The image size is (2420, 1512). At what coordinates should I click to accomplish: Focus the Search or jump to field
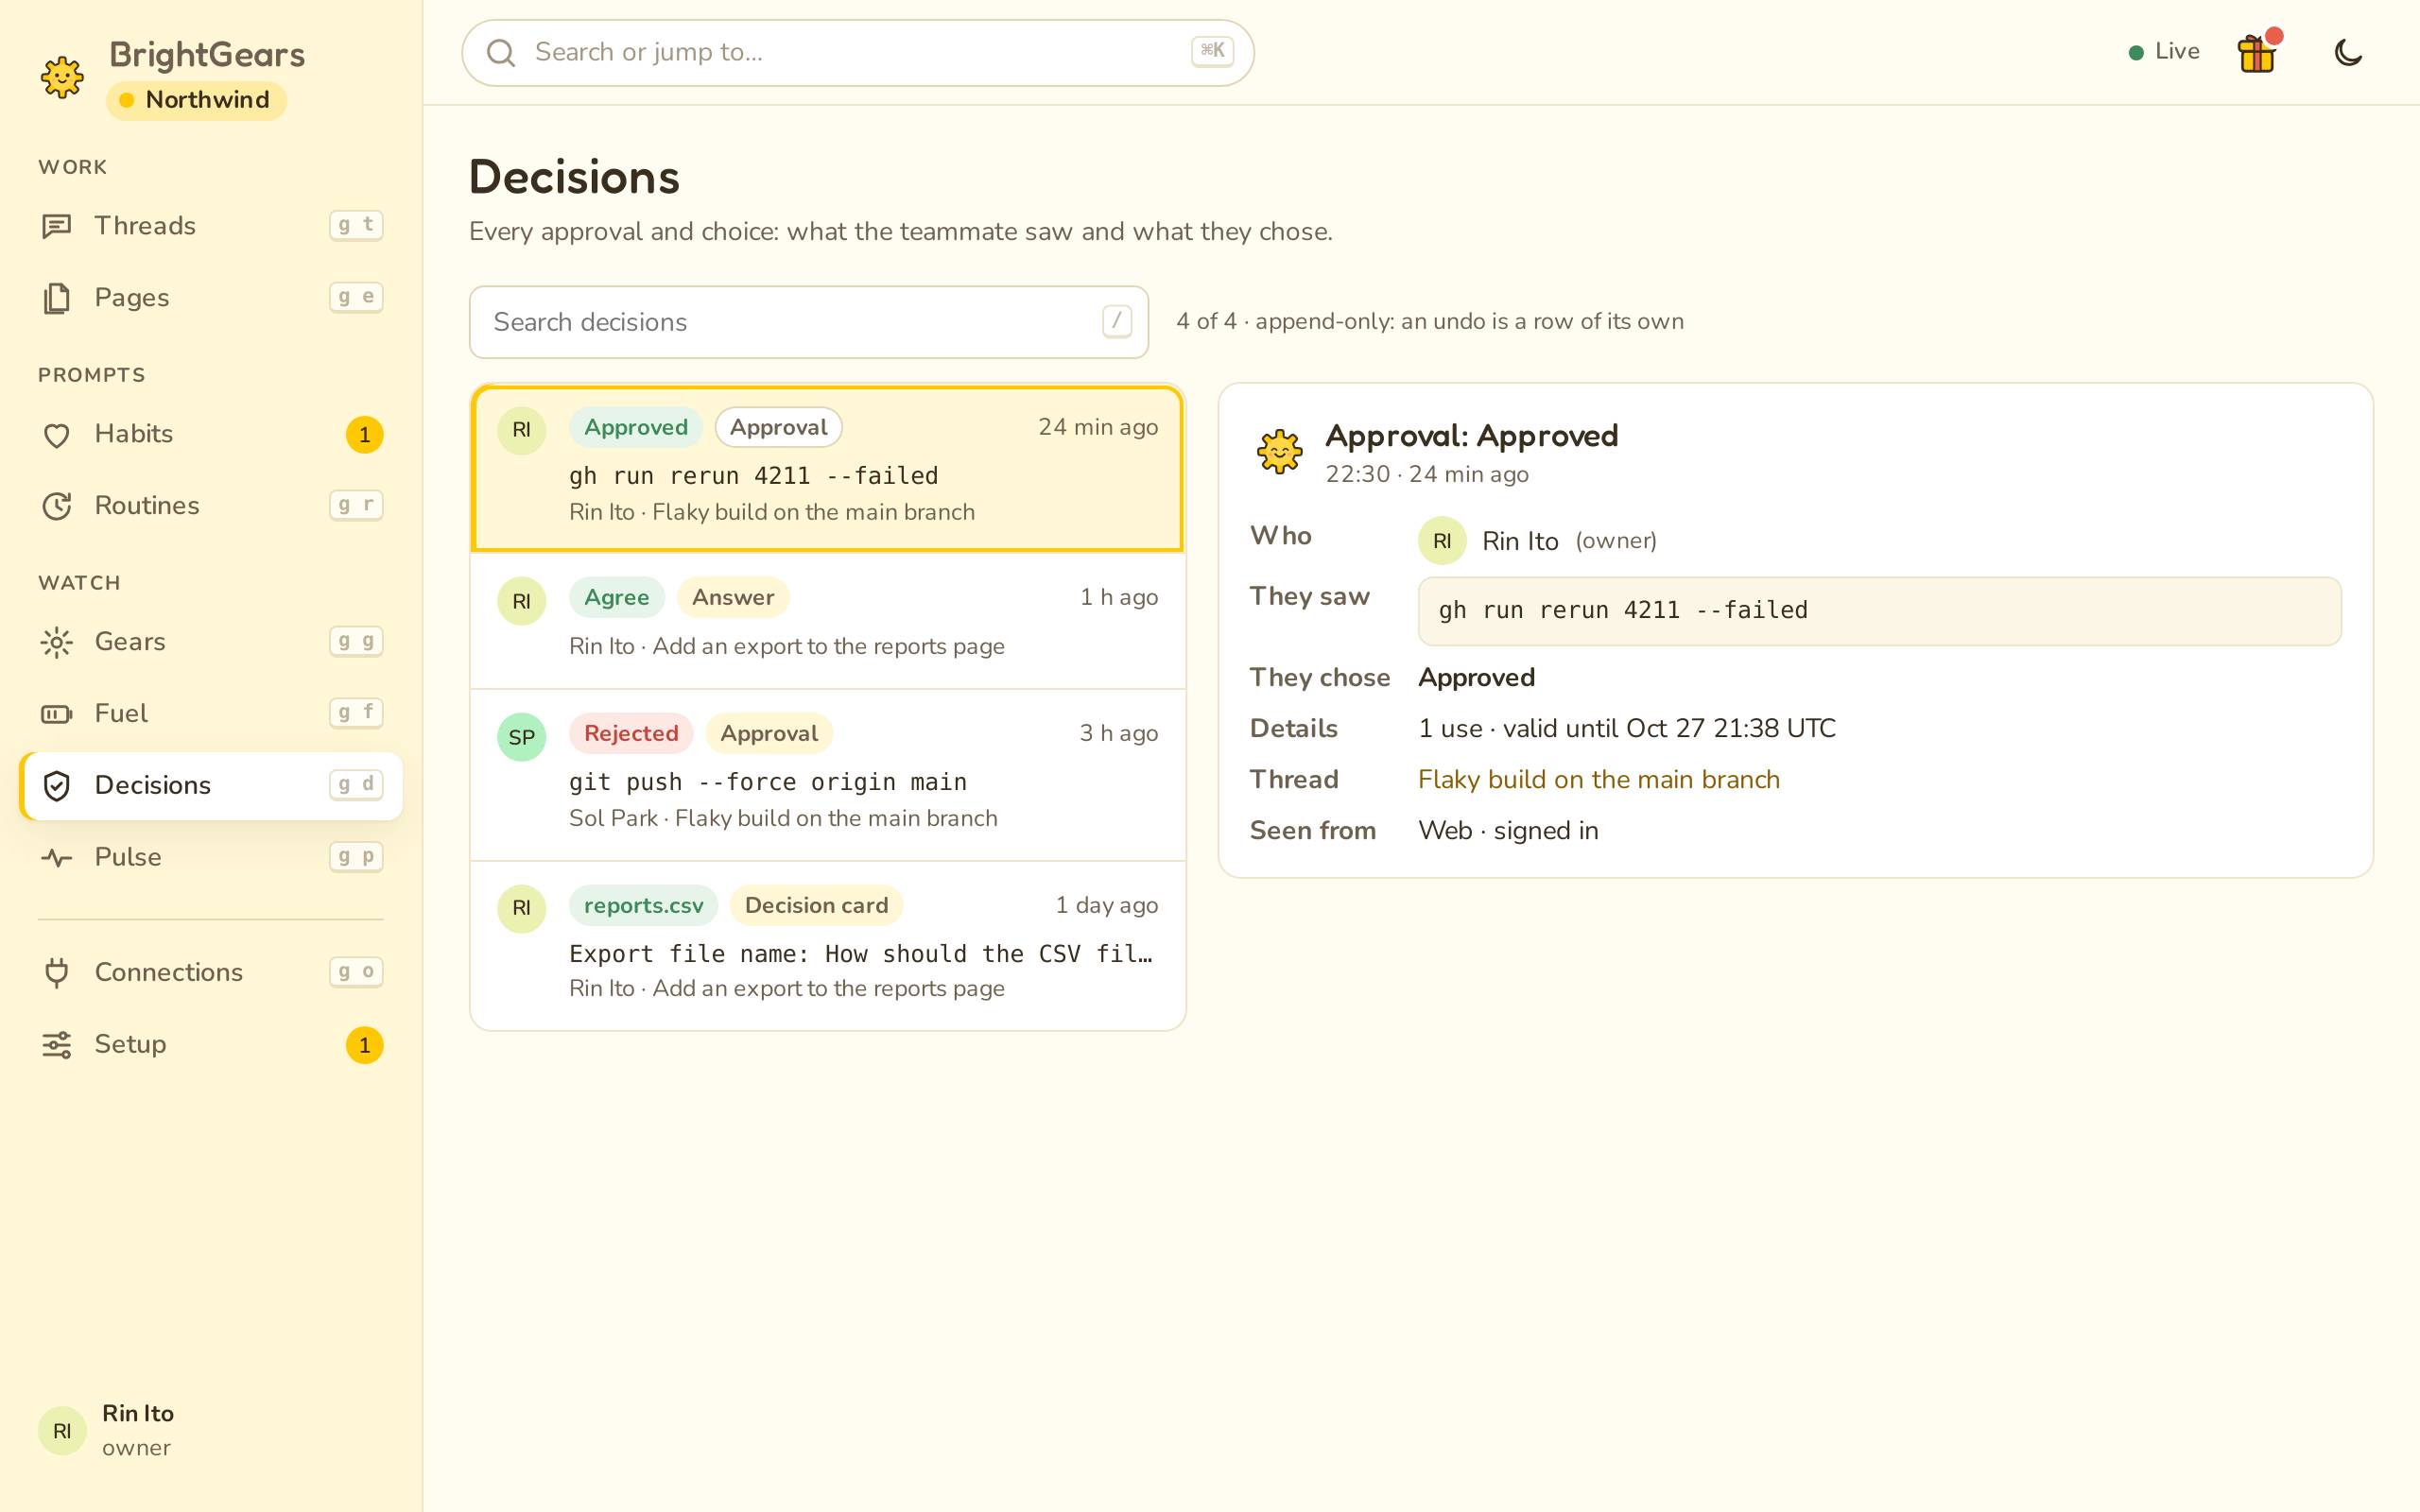858,53
